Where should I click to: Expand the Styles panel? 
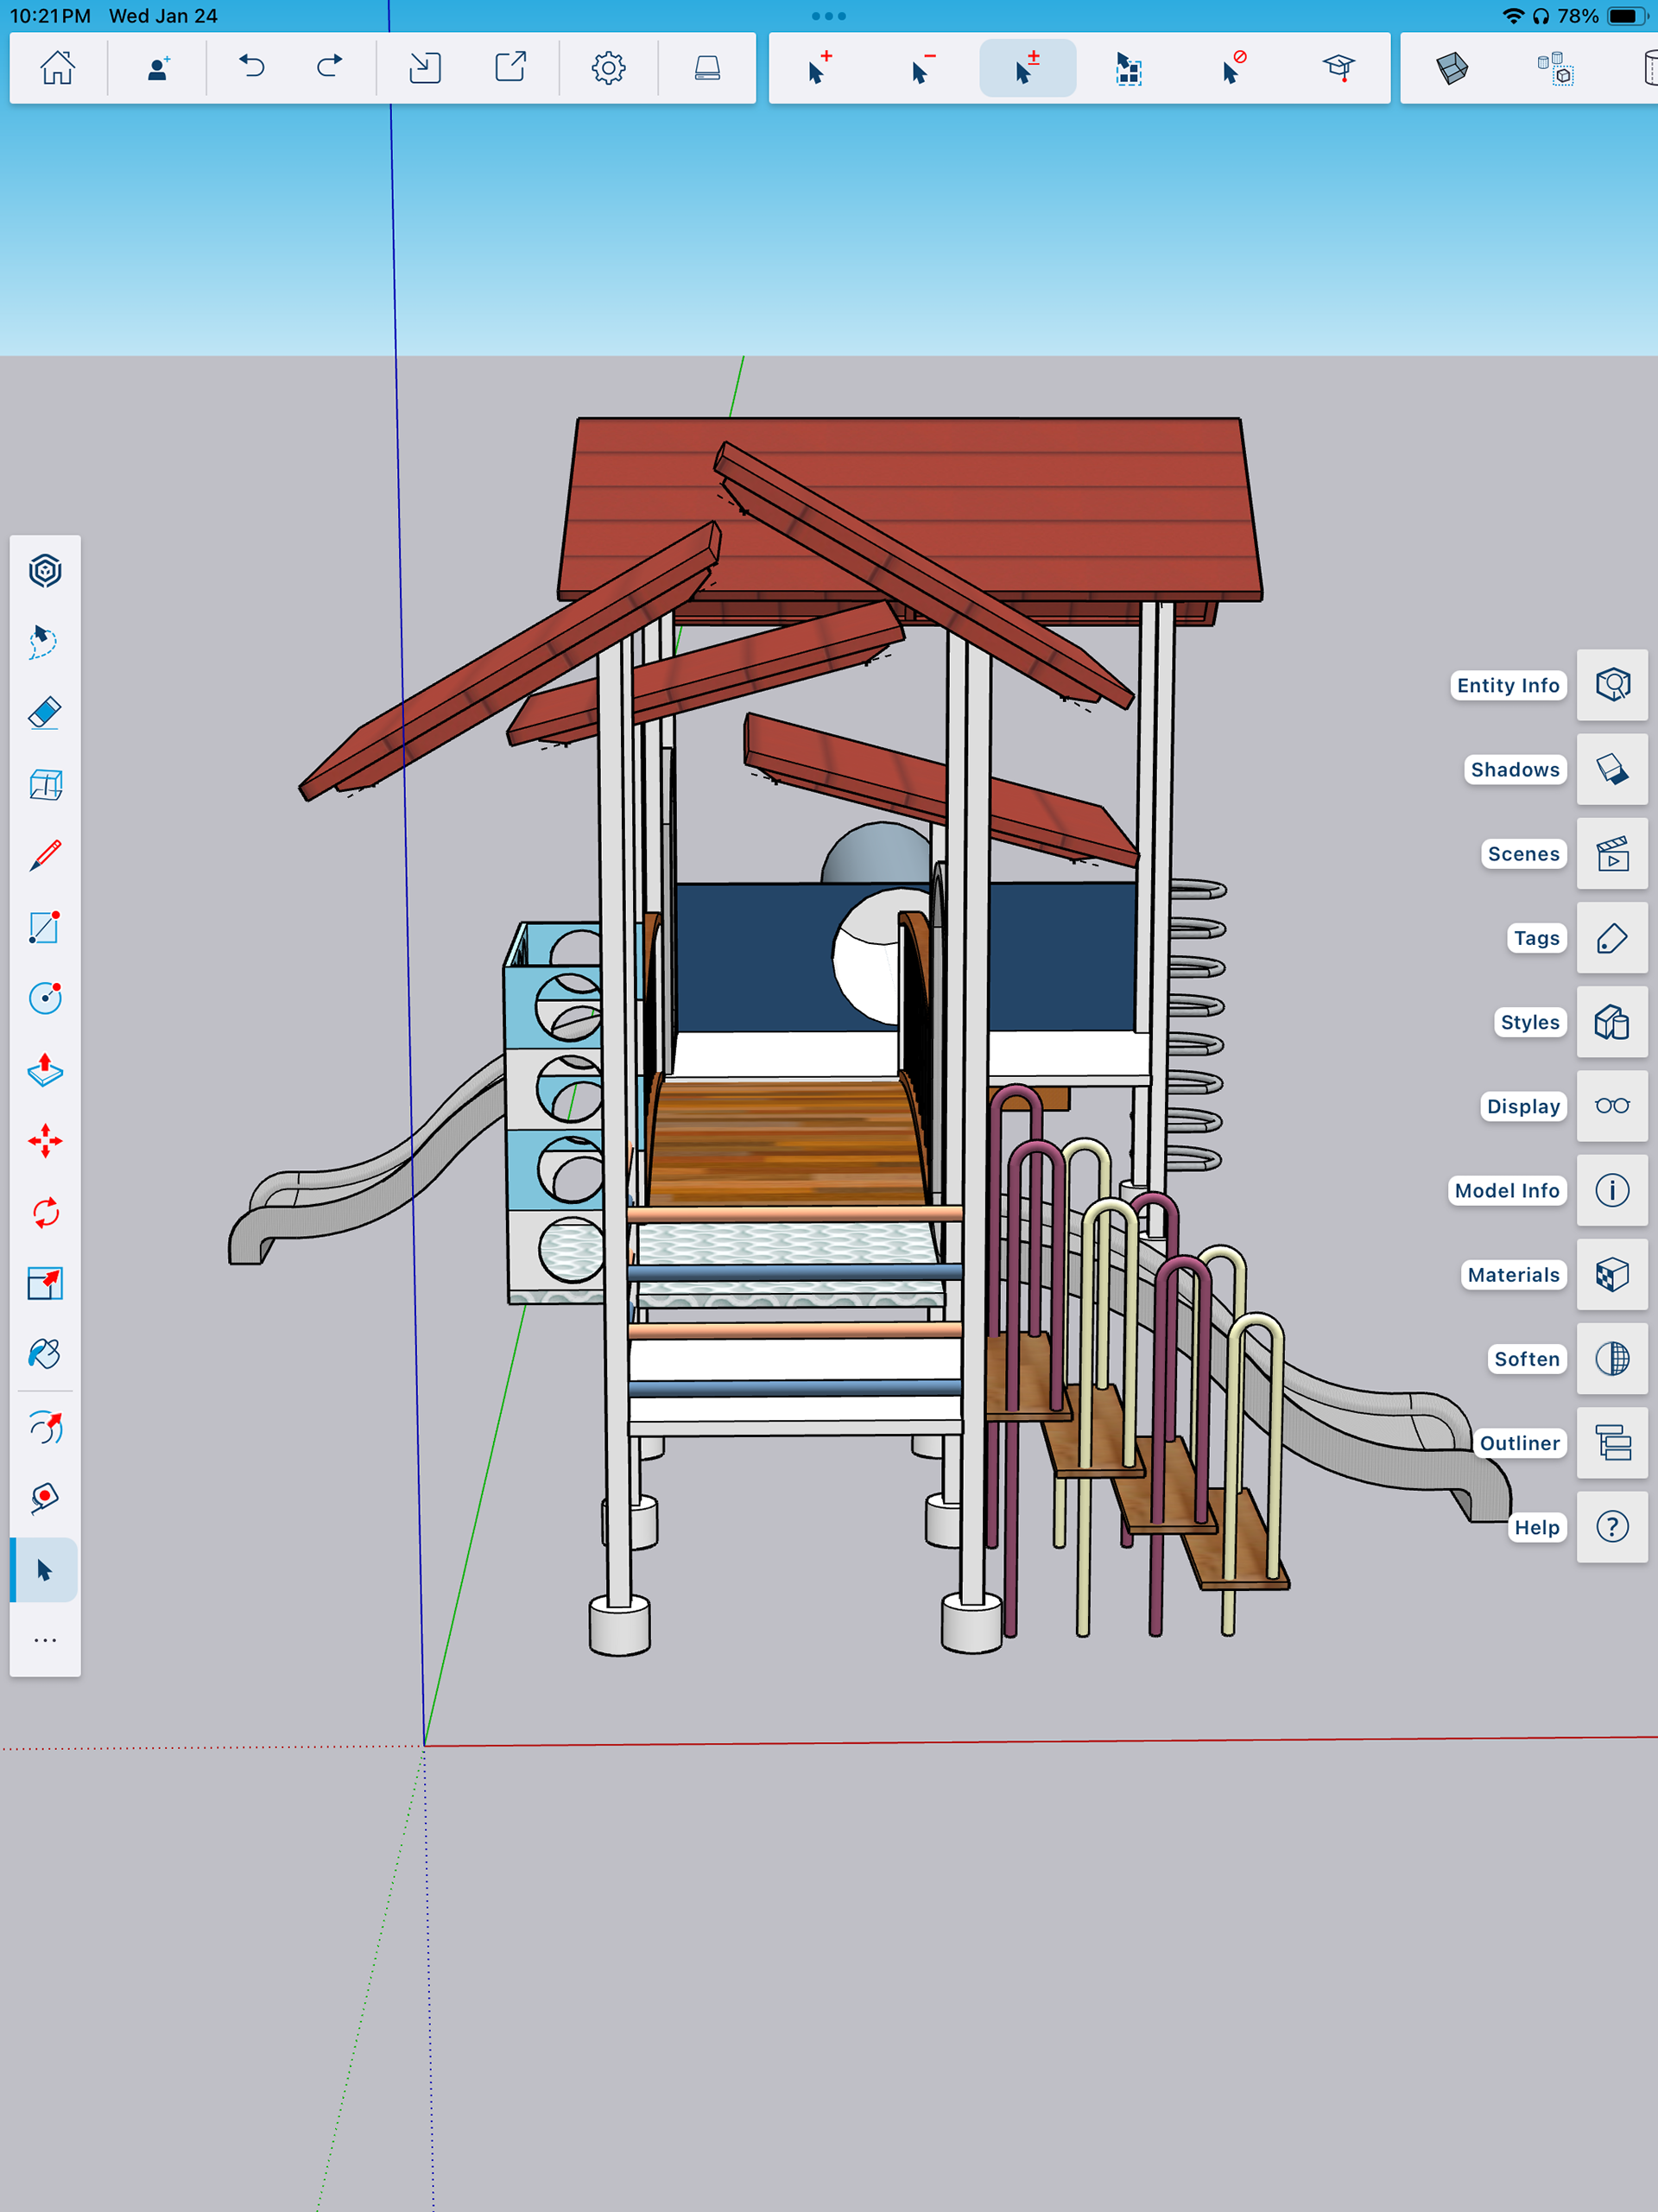1611,1022
